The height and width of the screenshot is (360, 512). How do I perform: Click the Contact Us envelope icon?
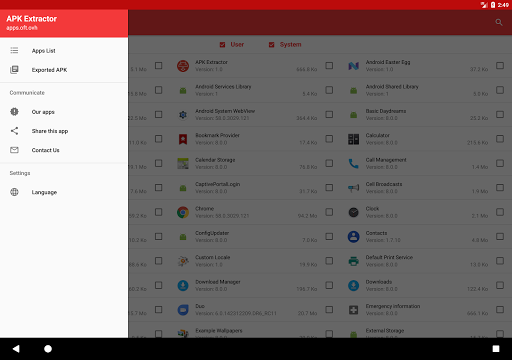(14, 150)
